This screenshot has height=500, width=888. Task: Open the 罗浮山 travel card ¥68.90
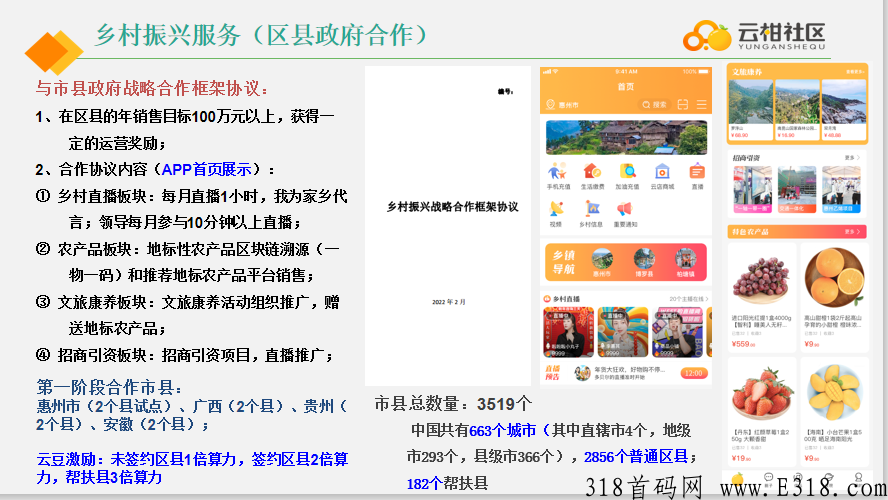click(750, 109)
